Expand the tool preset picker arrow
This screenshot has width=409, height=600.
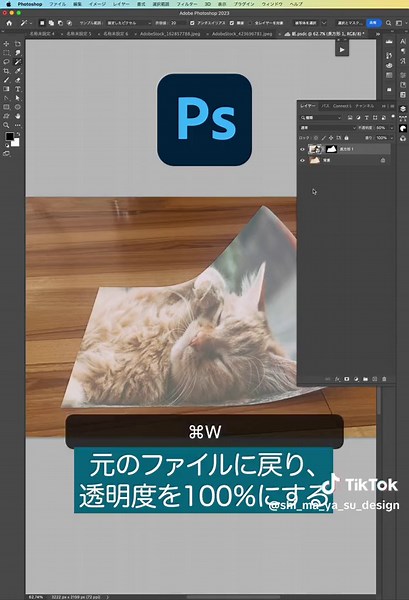tap(31, 23)
